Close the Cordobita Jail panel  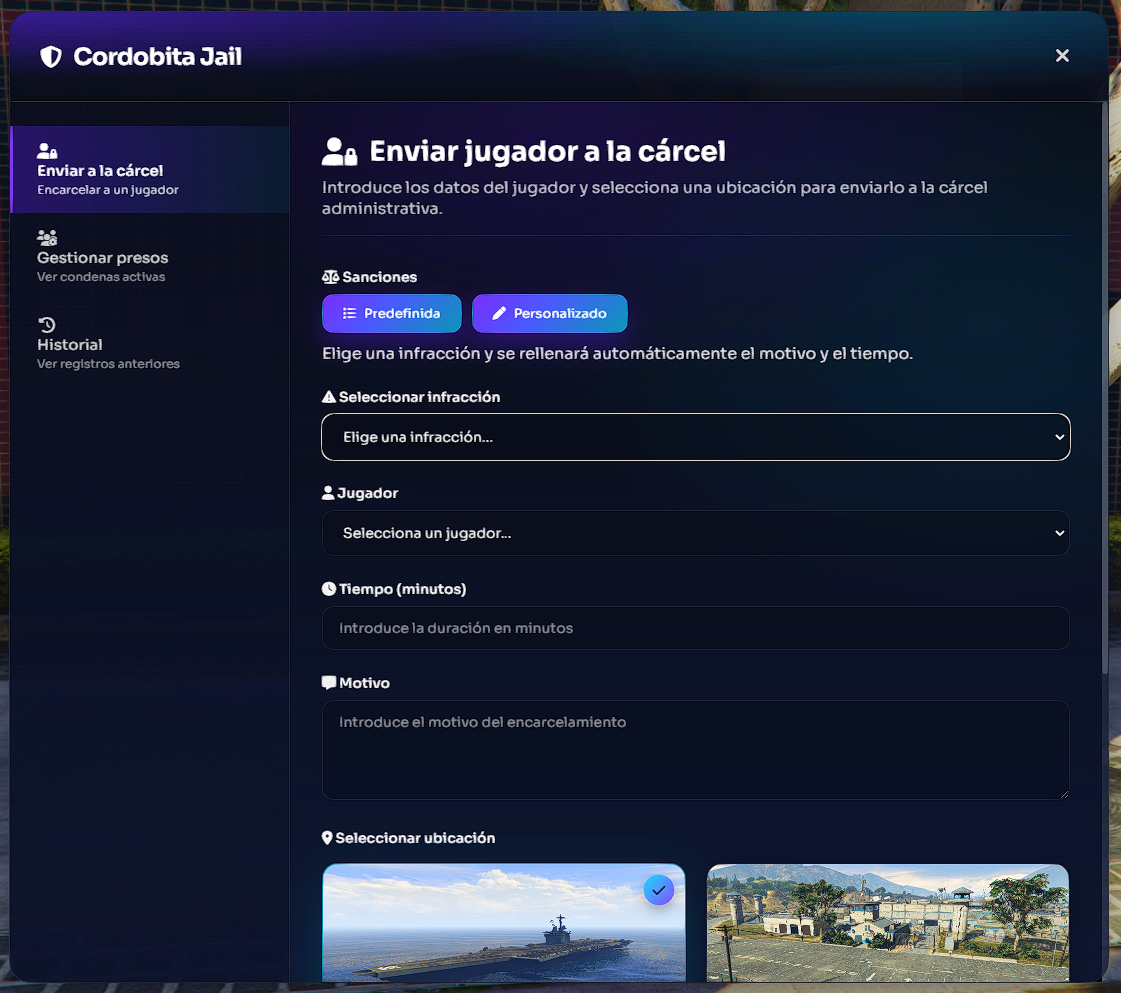pyautogui.click(x=1062, y=56)
